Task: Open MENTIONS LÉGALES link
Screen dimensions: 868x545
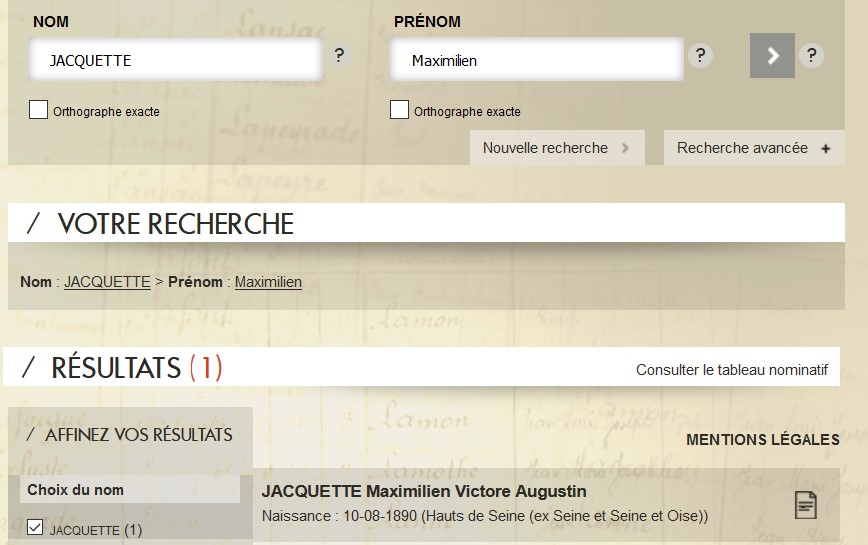Action: tap(763, 439)
